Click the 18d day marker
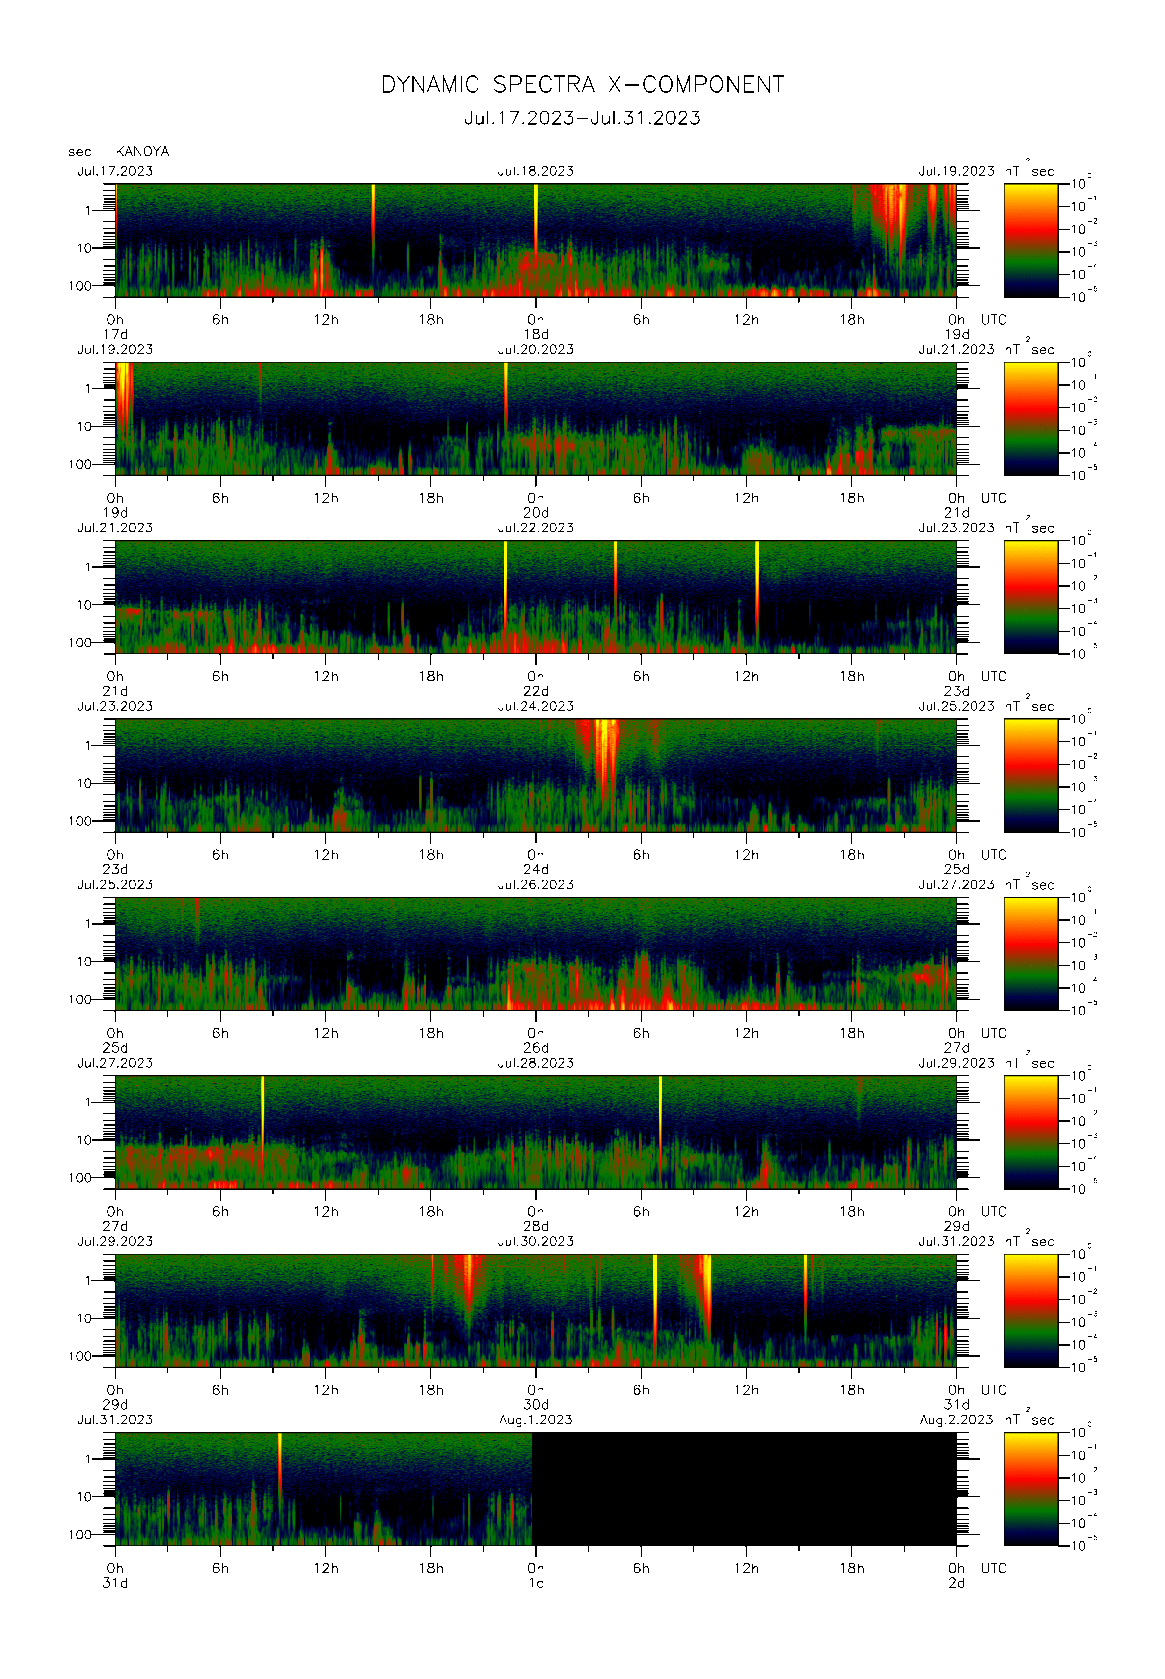Viewport: 1165px width, 1679px height. pos(536,334)
